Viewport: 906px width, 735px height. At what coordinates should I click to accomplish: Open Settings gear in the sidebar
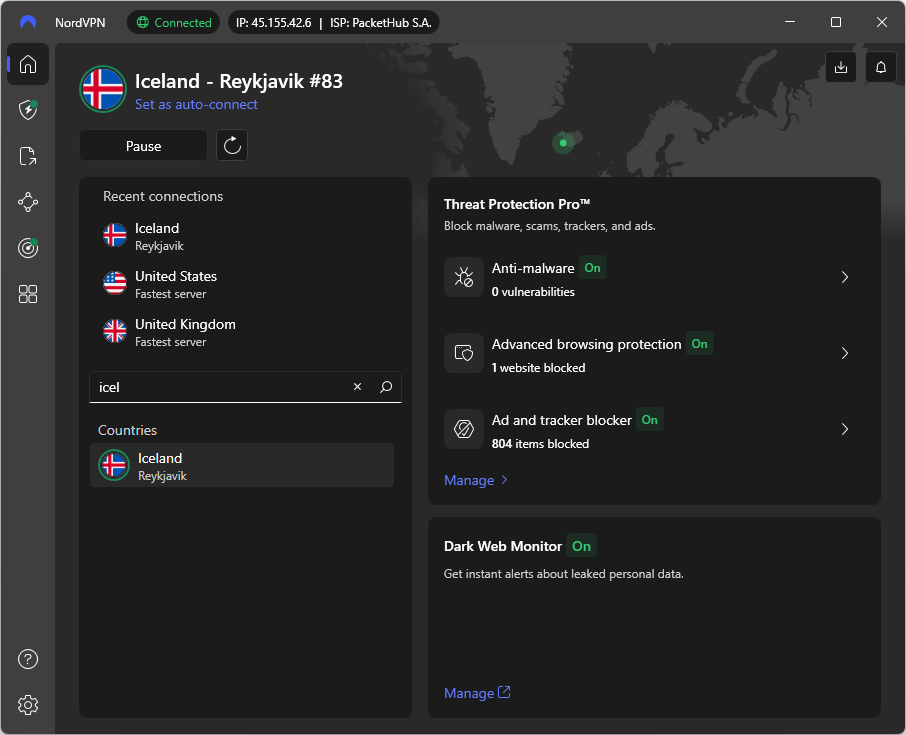[x=28, y=705]
